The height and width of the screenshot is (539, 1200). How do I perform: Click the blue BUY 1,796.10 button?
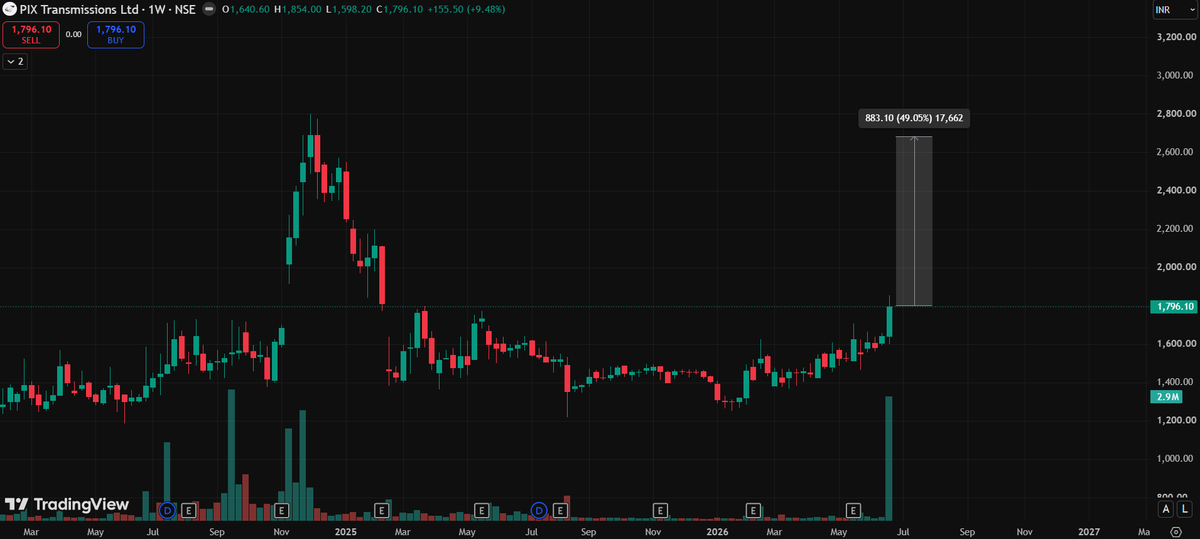pos(115,35)
